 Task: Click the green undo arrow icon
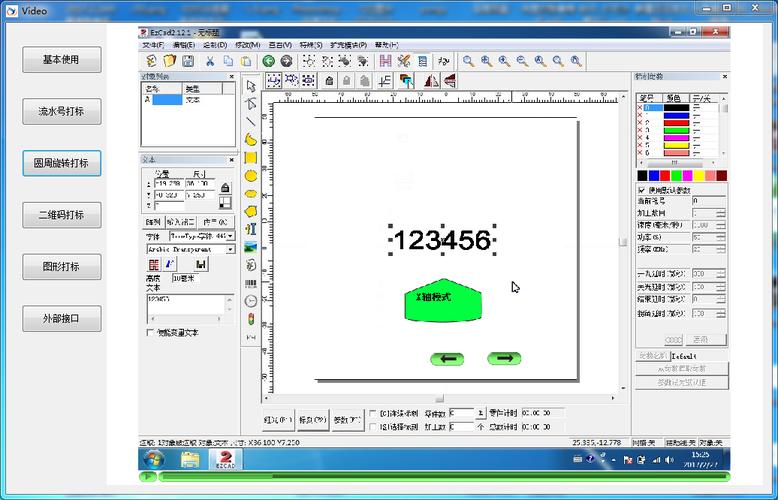268,61
